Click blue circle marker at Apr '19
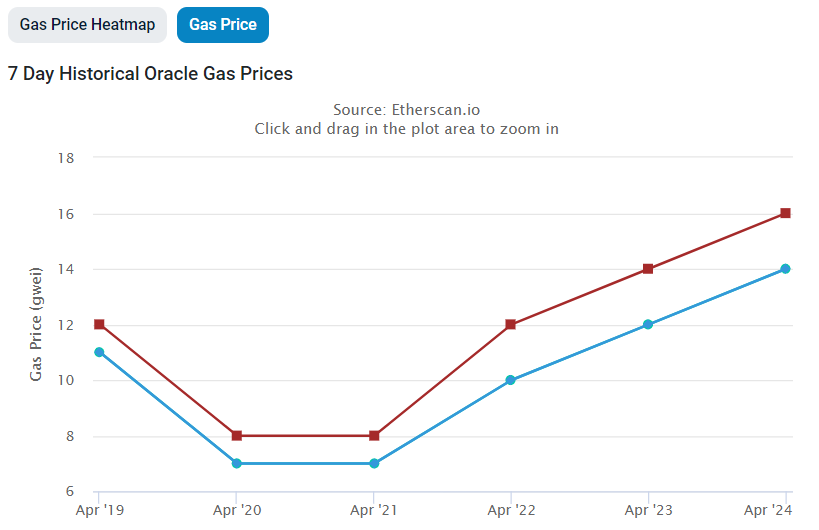 99,352
